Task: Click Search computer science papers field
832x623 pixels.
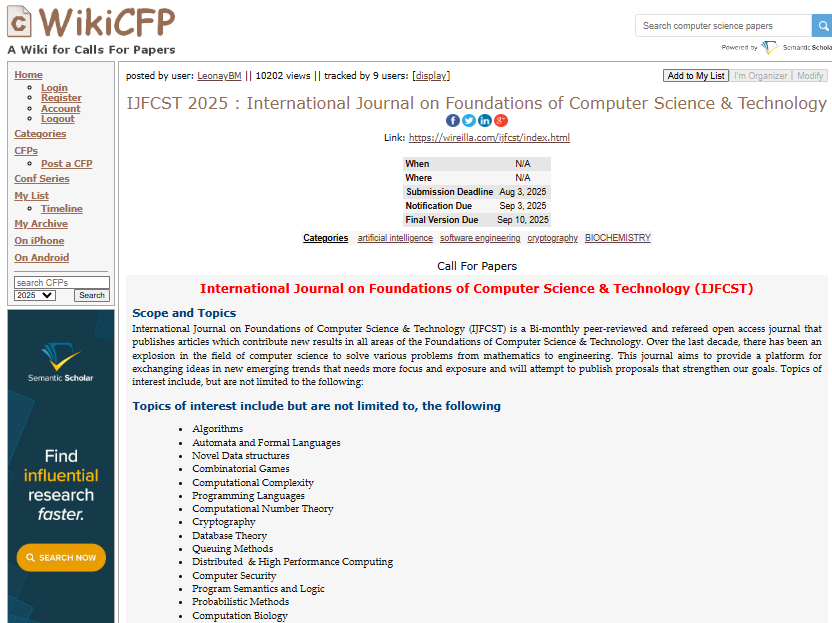Action: pyautogui.click(x=723, y=25)
